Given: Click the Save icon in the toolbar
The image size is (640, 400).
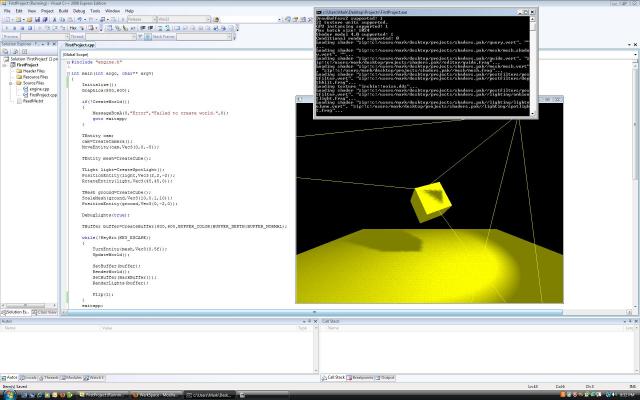Looking at the screenshot, I should click(39, 19).
